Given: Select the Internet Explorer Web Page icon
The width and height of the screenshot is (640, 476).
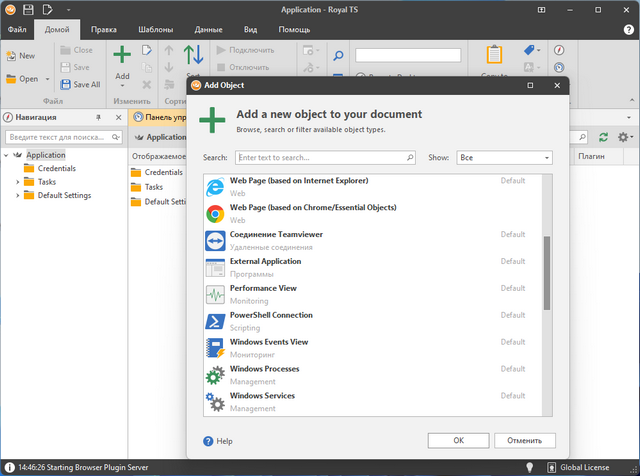Looking at the screenshot, I should [x=214, y=186].
